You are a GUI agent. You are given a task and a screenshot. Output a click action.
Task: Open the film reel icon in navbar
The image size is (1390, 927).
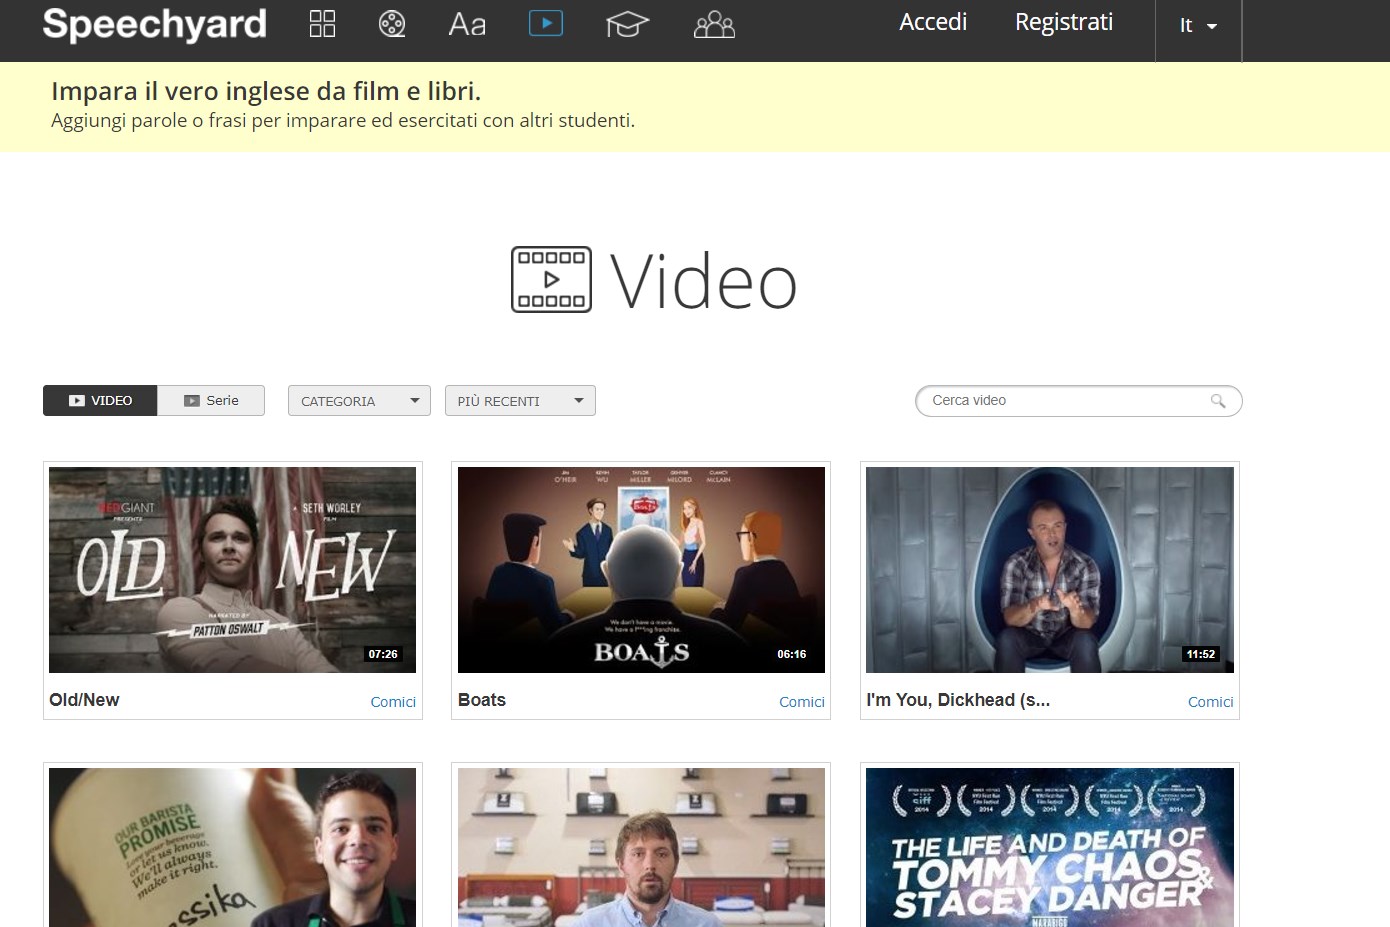(x=392, y=23)
